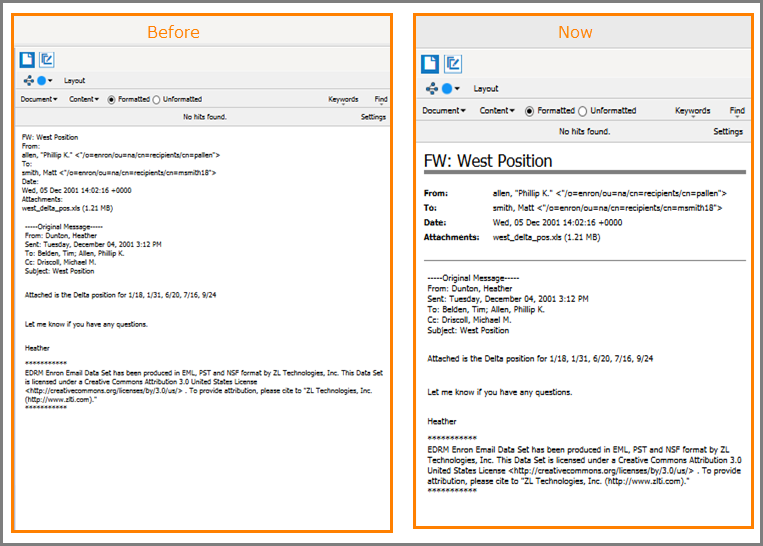Image resolution: width=763 pixels, height=546 pixels.
Task: Click 'No hits found.' in Now panel
Action: (584, 131)
